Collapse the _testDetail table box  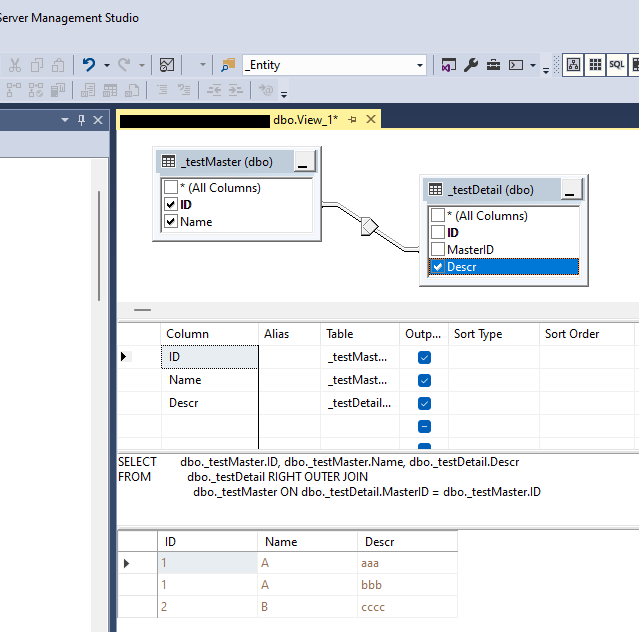pos(571,189)
